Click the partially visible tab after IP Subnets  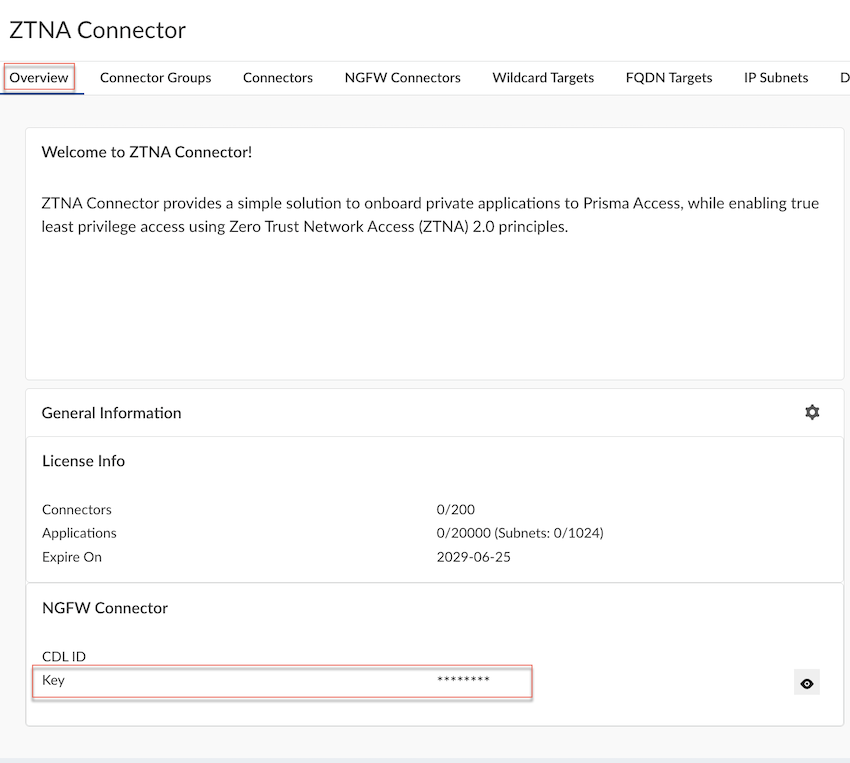coord(843,78)
